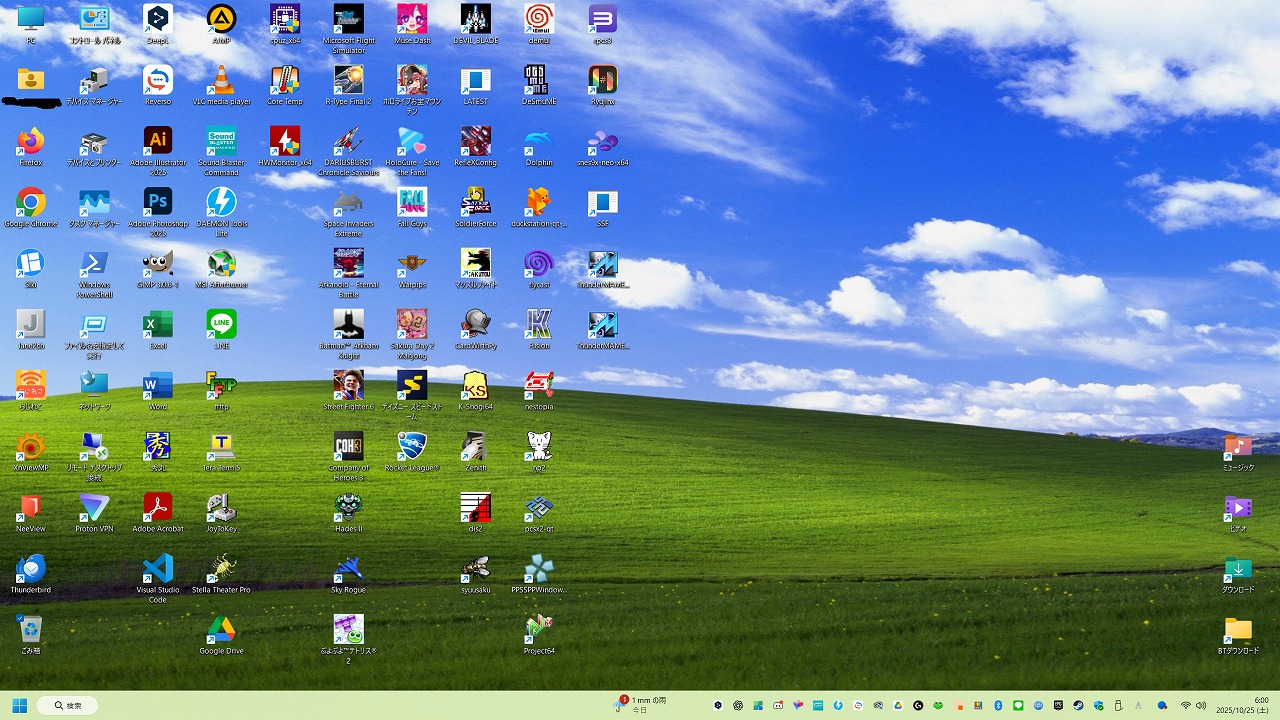Screen dimensions: 1280x720
Task: Open the Adobe Photoshop 2025 shortcut
Action: click(157, 202)
